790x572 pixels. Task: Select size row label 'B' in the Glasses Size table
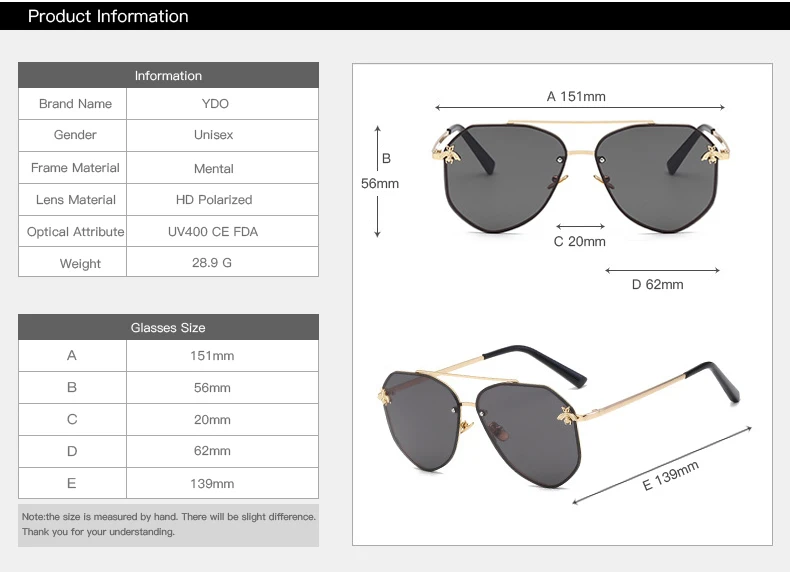click(72, 388)
